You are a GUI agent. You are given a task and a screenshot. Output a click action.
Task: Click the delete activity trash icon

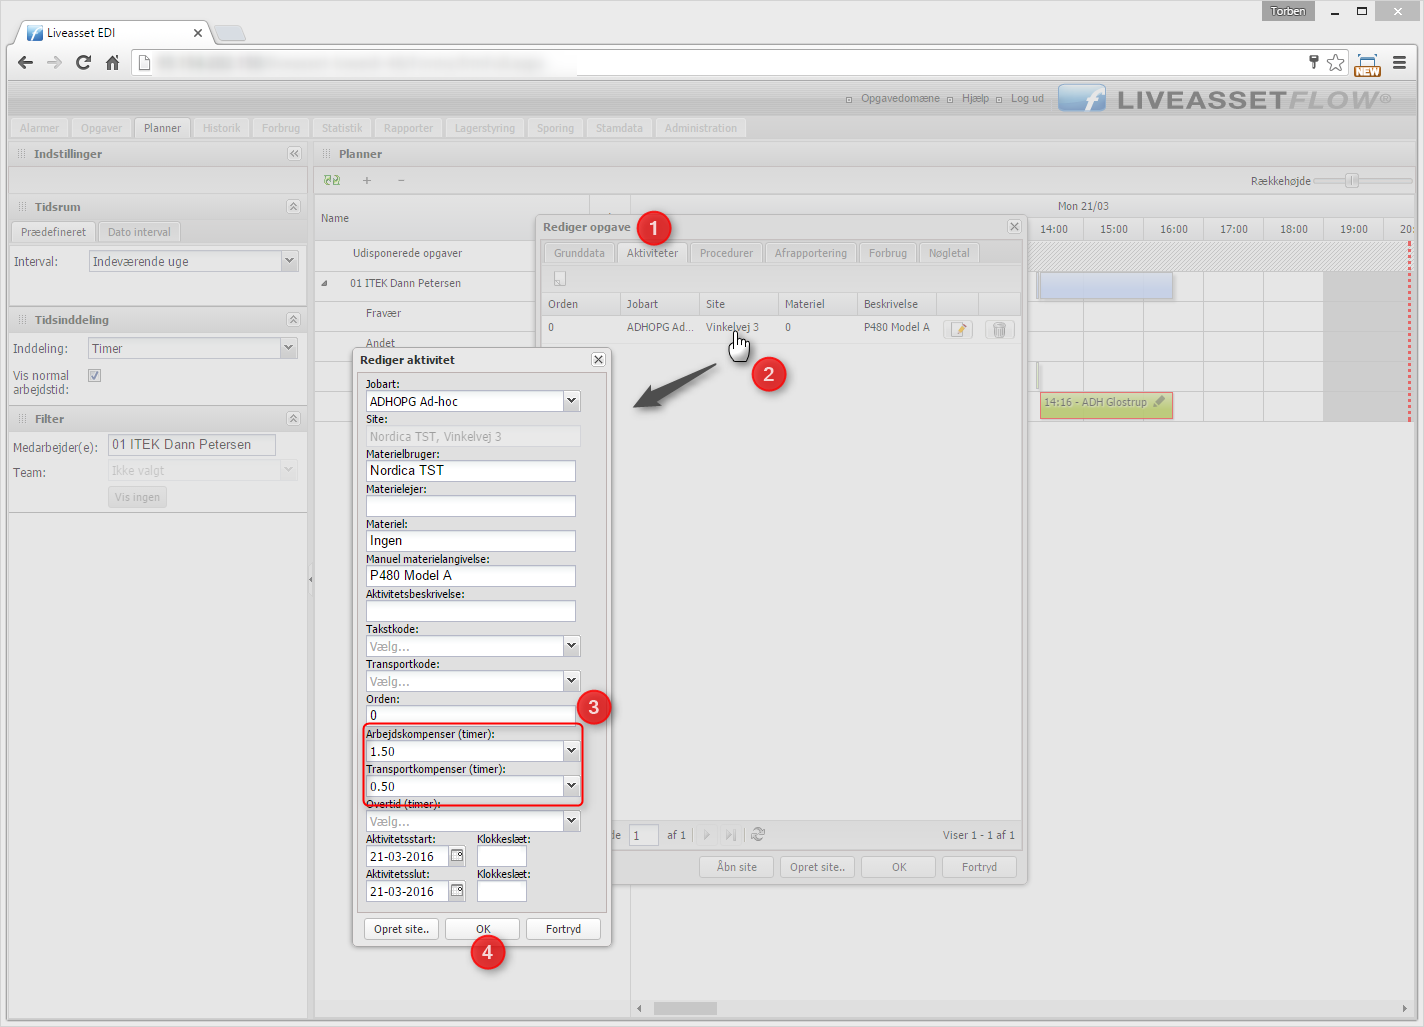tap(999, 329)
